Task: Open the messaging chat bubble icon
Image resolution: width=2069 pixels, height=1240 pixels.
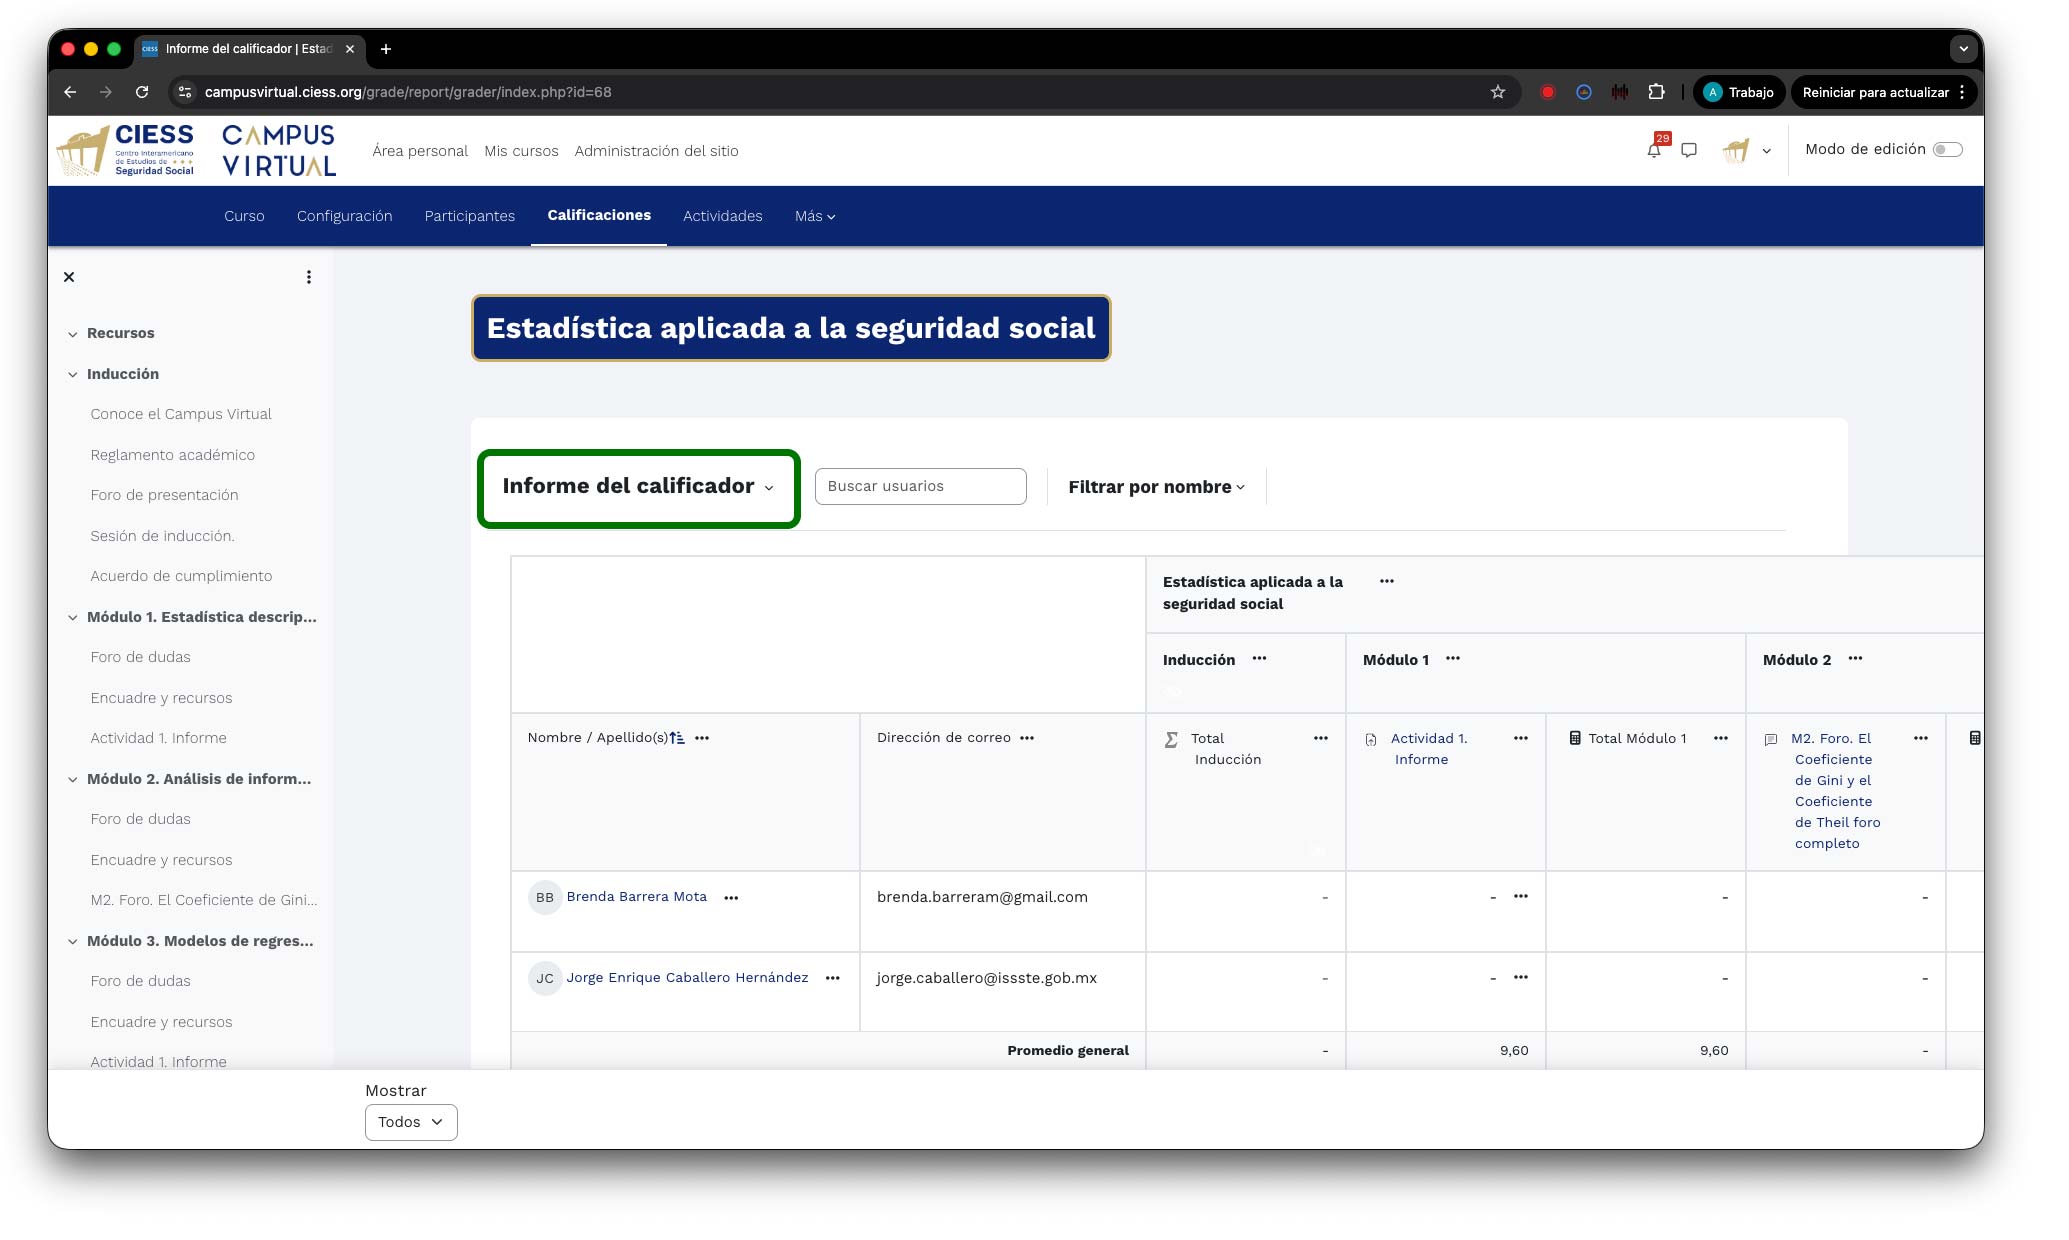Action: 1689,151
